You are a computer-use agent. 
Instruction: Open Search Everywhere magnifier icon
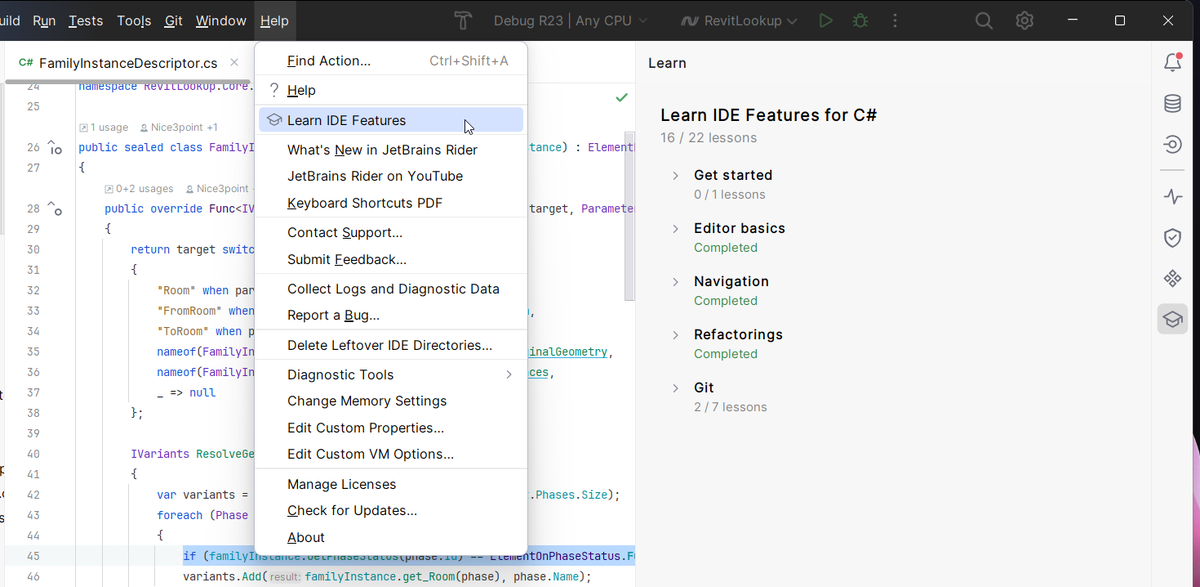(x=984, y=21)
